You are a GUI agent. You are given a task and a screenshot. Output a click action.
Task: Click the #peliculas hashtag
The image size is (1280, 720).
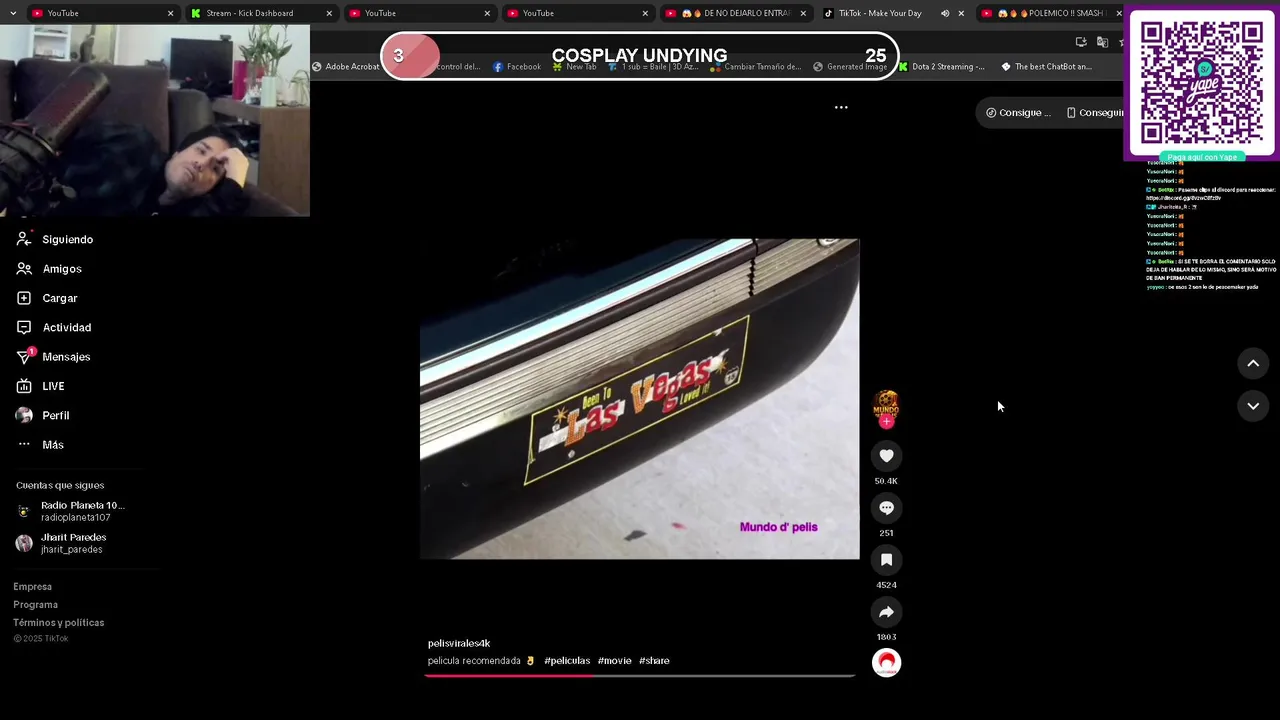click(567, 661)
